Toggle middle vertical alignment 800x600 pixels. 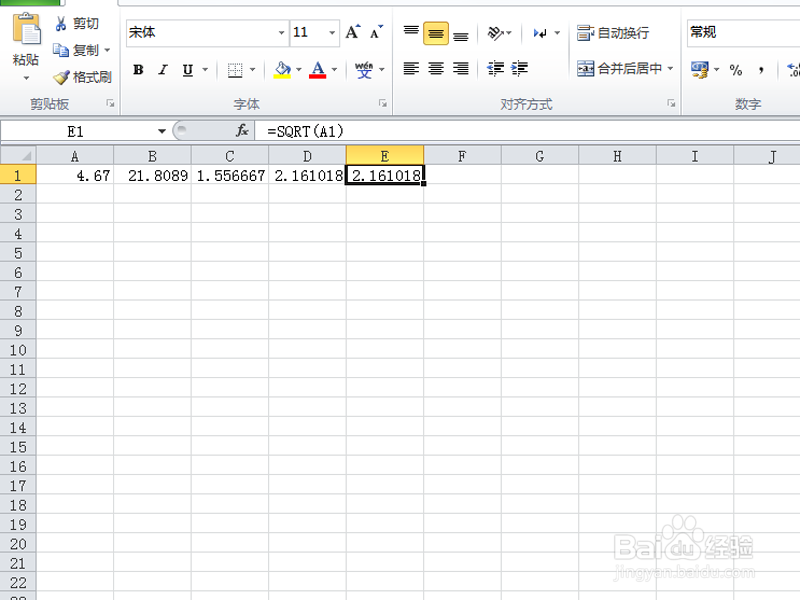coord(436,33)
